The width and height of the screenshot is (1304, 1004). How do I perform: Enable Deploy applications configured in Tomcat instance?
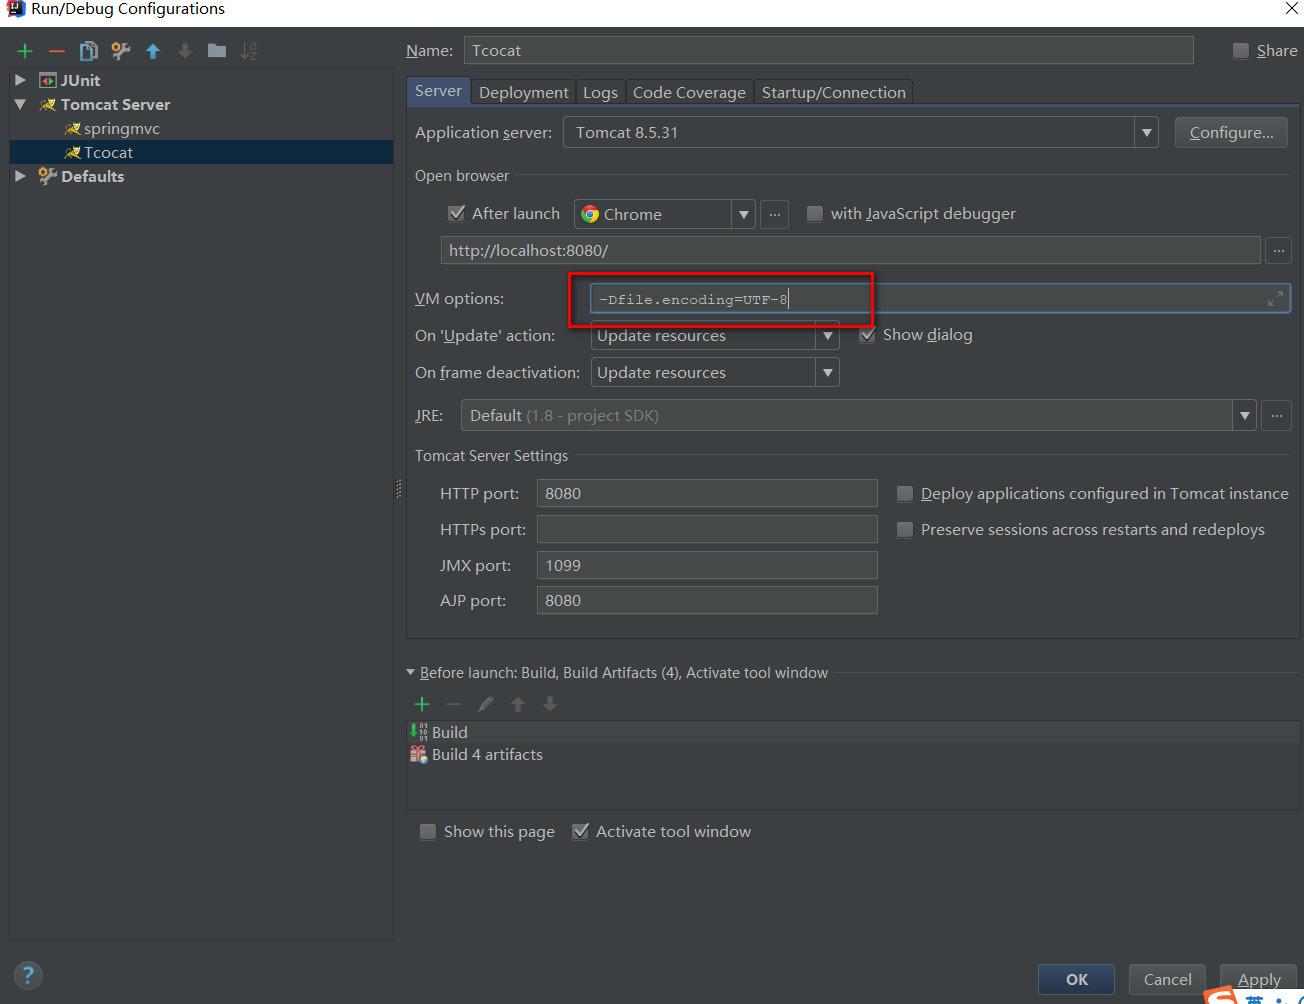pyautogui.click(x=905, y=493)
